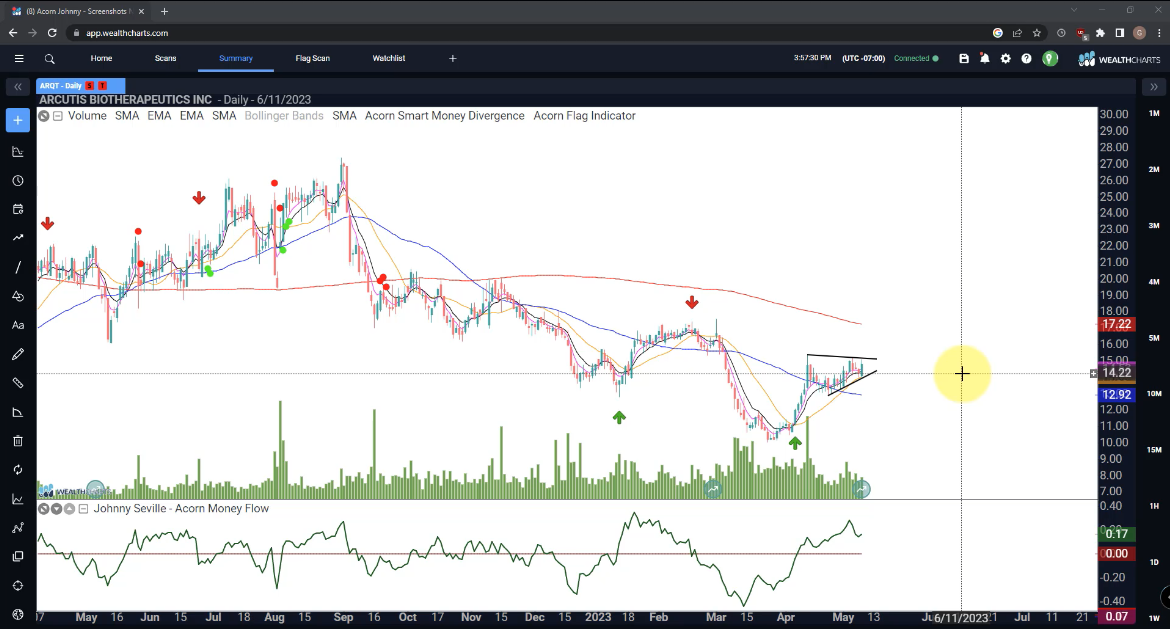Open the UTC -07:00 timezone selector
Screen dimensions: 1170x629
[x=863, y=58]
